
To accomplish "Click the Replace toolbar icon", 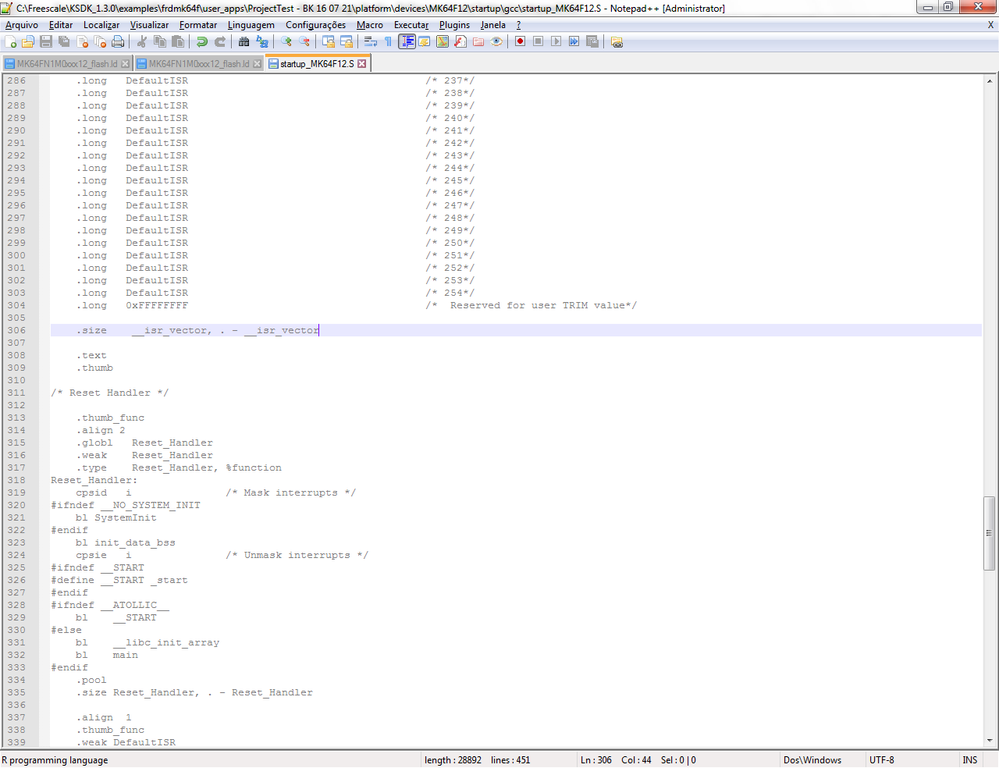I will click(x=262, y=42).
